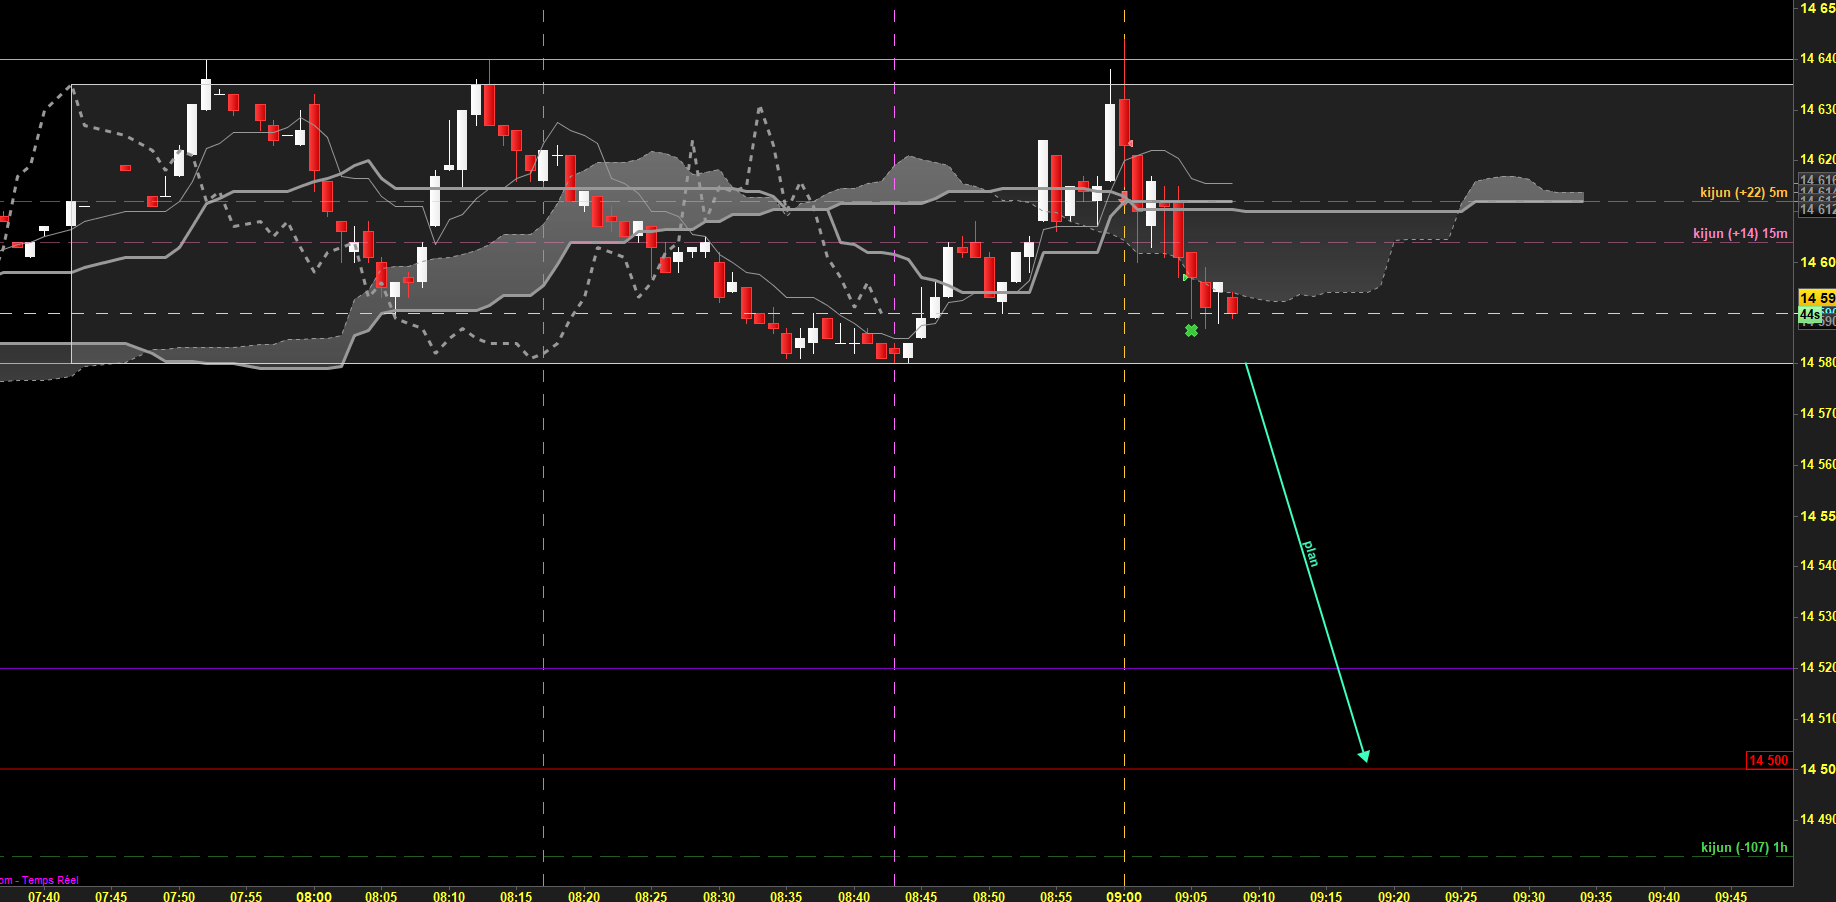Click the 14 560 price axis label
1836x902 pixels.
(x=1818, y=464)
